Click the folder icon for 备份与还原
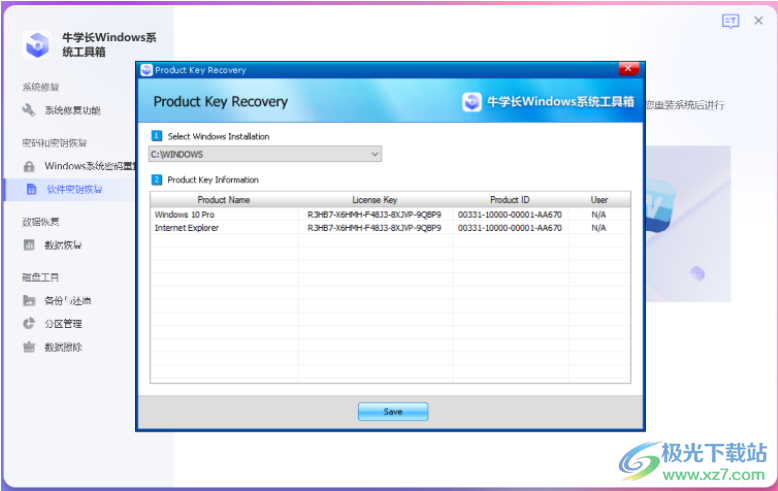This screenshot has width=778, height=491. coord(29,301)
